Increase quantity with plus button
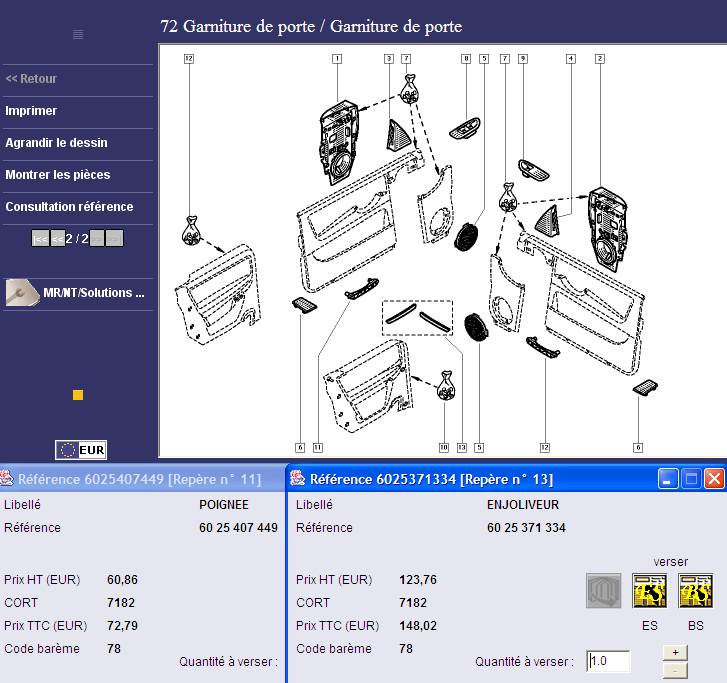This screenshot has height=683, width=727. coord(675,652)
